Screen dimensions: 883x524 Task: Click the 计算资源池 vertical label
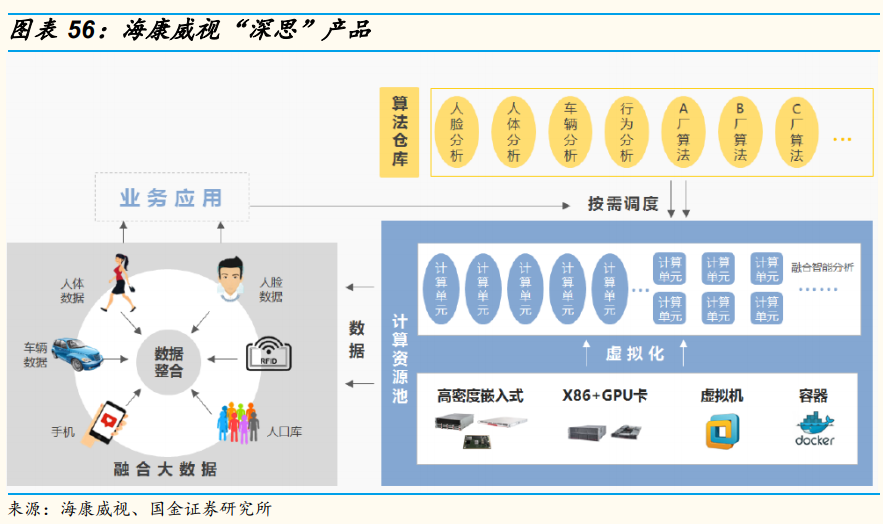click(399, 359)
